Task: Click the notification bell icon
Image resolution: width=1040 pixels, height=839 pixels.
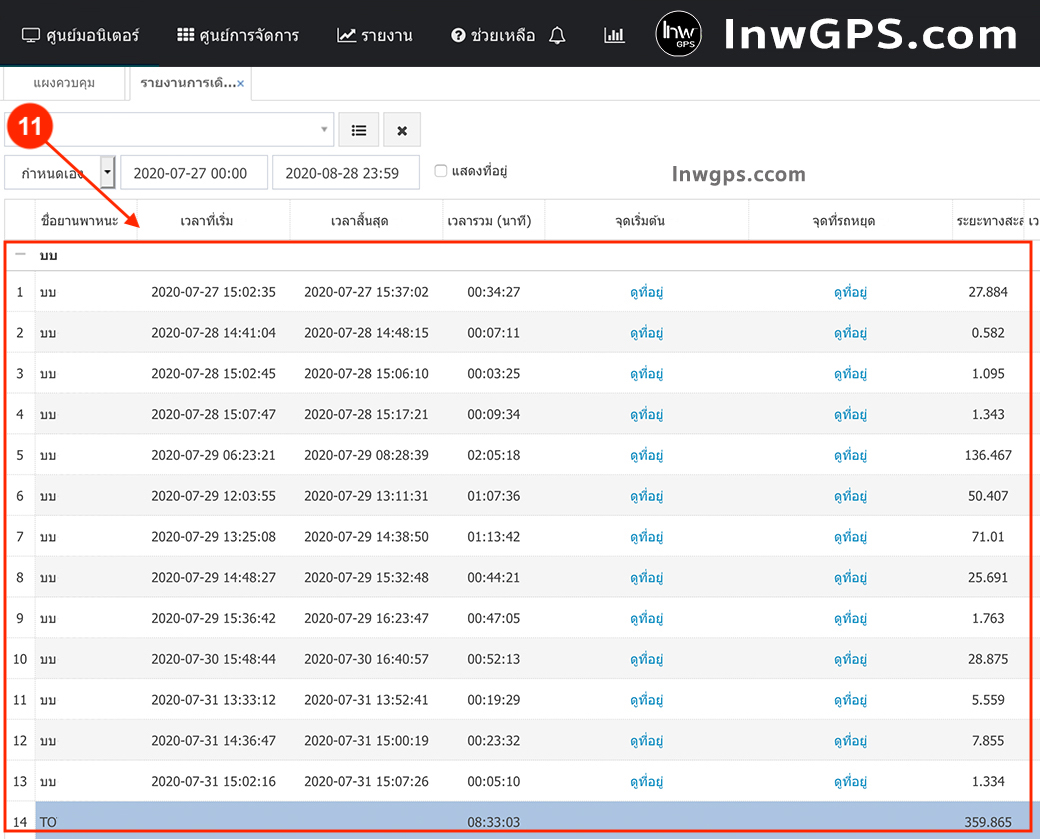Action: tap(558, 36)
